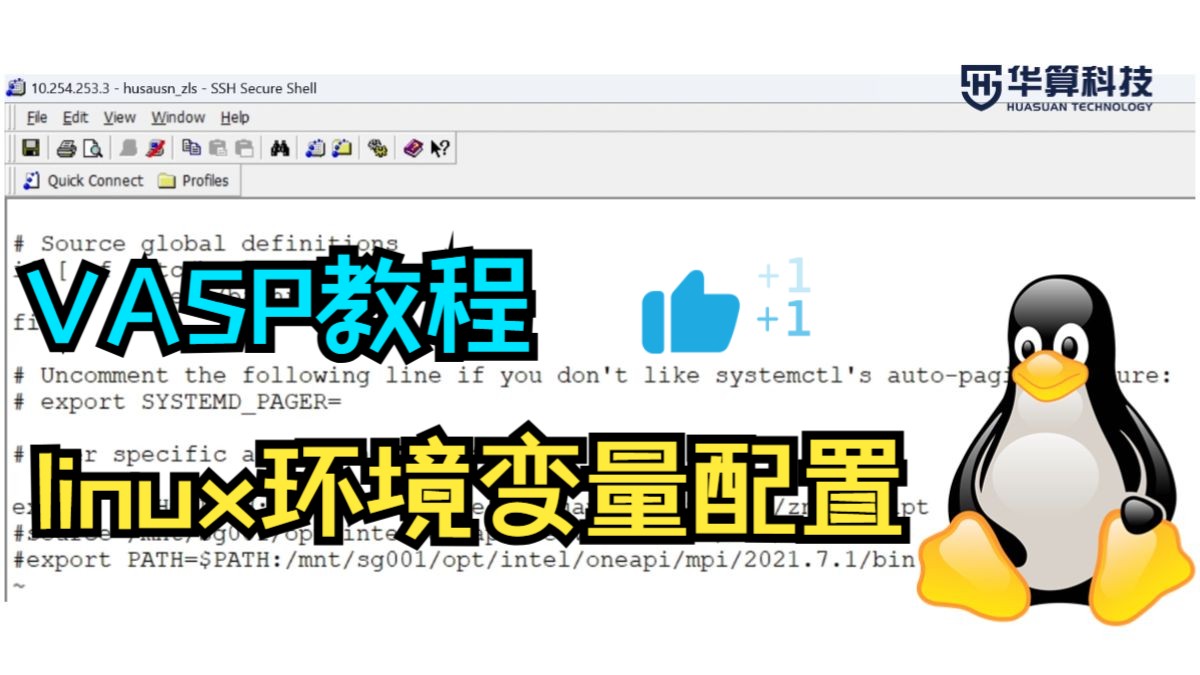Screen dimensions: 1200x675
Task: Expand the Profiles folder dropdown
Action: click(x=194, y=181)
